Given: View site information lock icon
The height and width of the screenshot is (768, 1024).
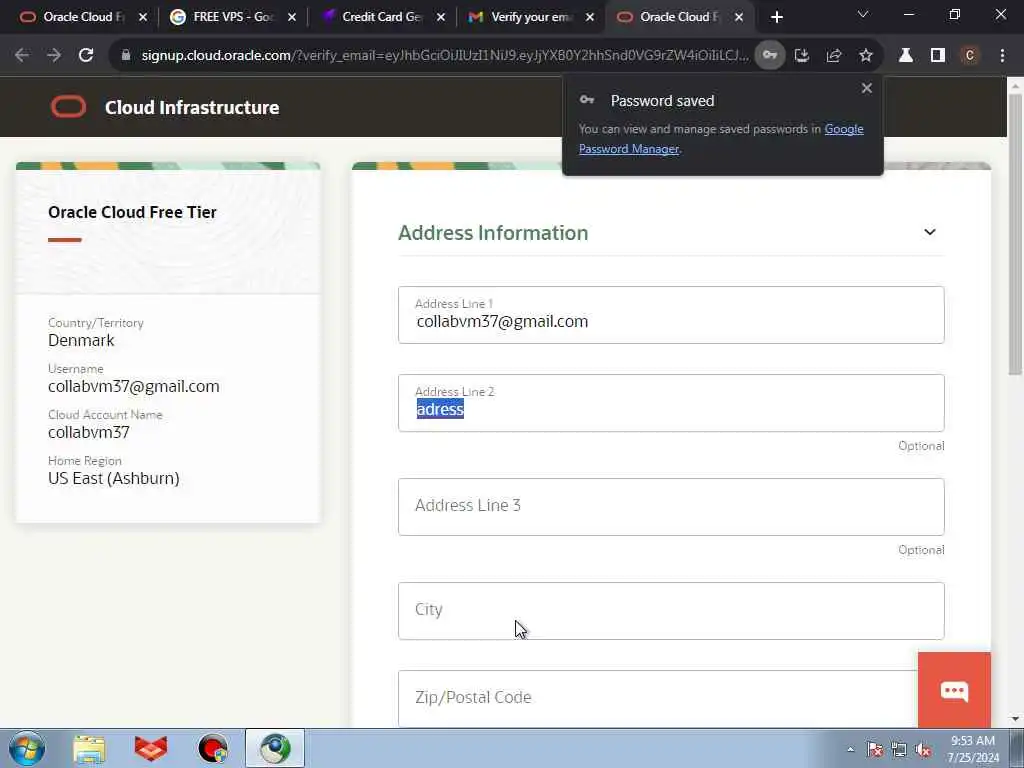Looking at the screenshot, I should point(126,56).
